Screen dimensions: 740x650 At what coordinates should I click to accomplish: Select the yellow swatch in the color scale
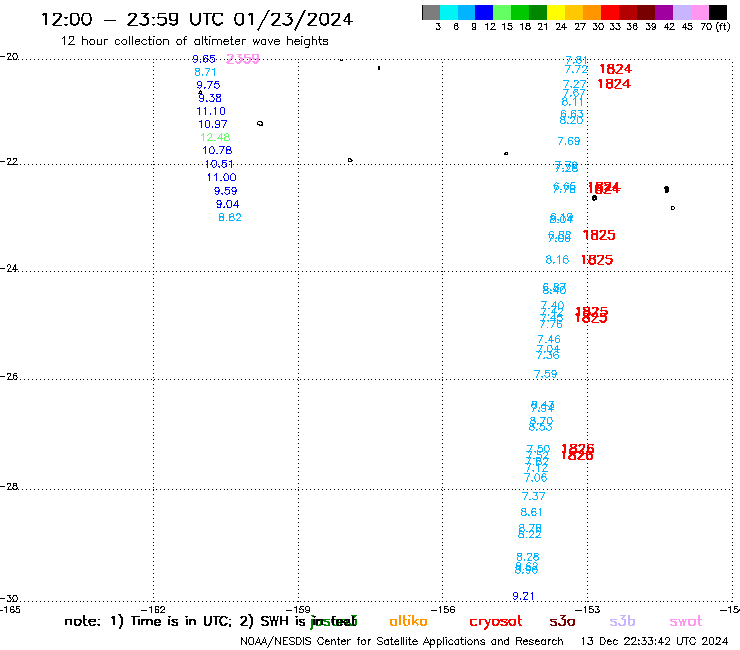tap(556, 12)
